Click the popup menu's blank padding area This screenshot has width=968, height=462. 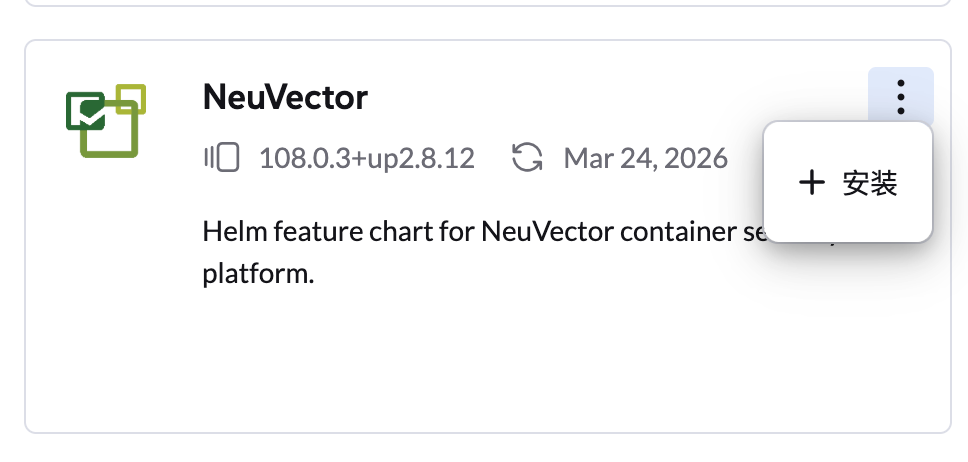(848, 225)
